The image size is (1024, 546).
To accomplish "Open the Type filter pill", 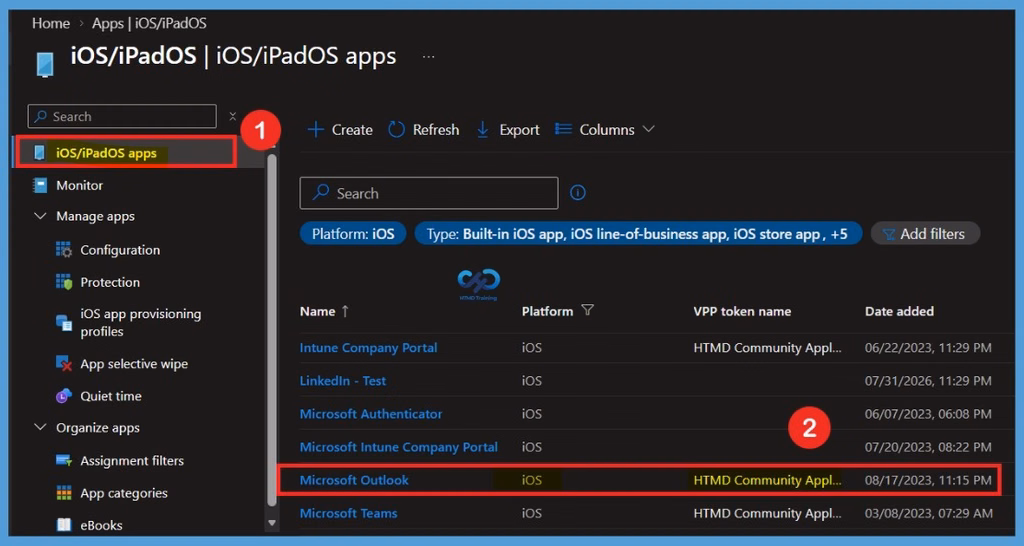I will tap(638, 234).
